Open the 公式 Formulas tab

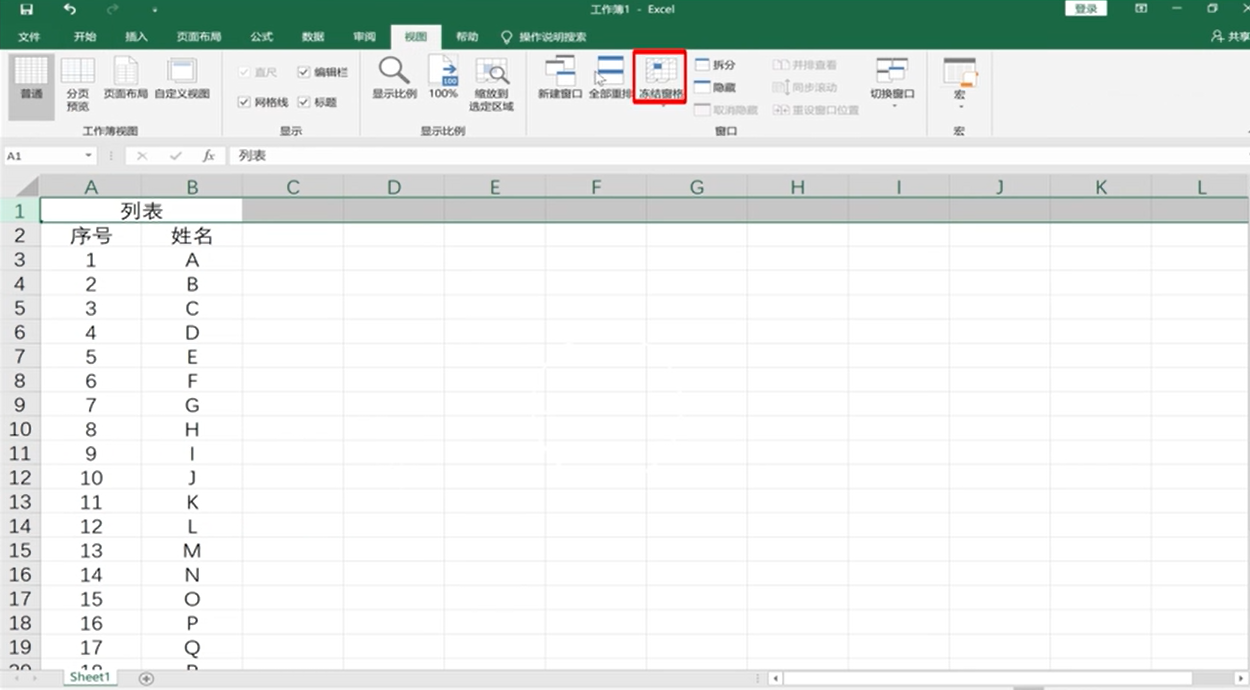[261, 37]
